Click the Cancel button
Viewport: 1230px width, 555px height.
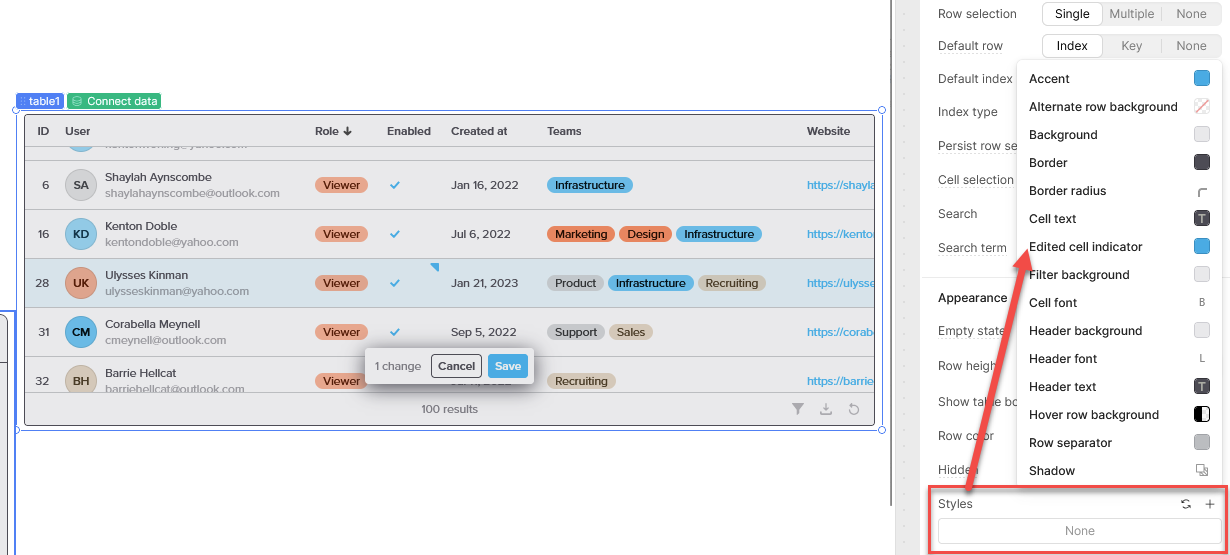tap(456, 366)
